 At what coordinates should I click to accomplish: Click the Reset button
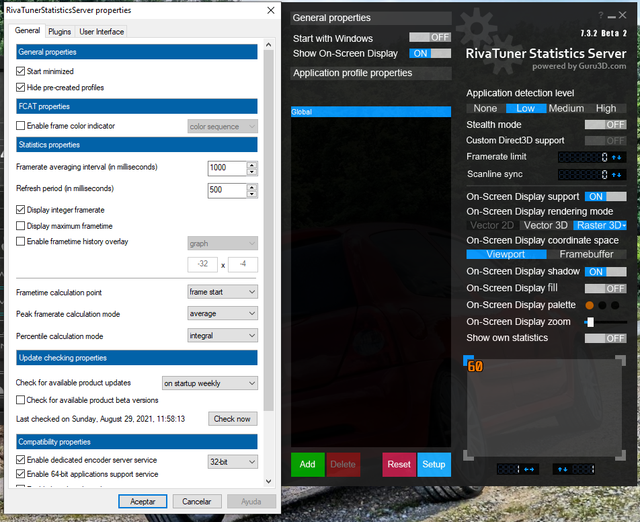tap(399, 464)
